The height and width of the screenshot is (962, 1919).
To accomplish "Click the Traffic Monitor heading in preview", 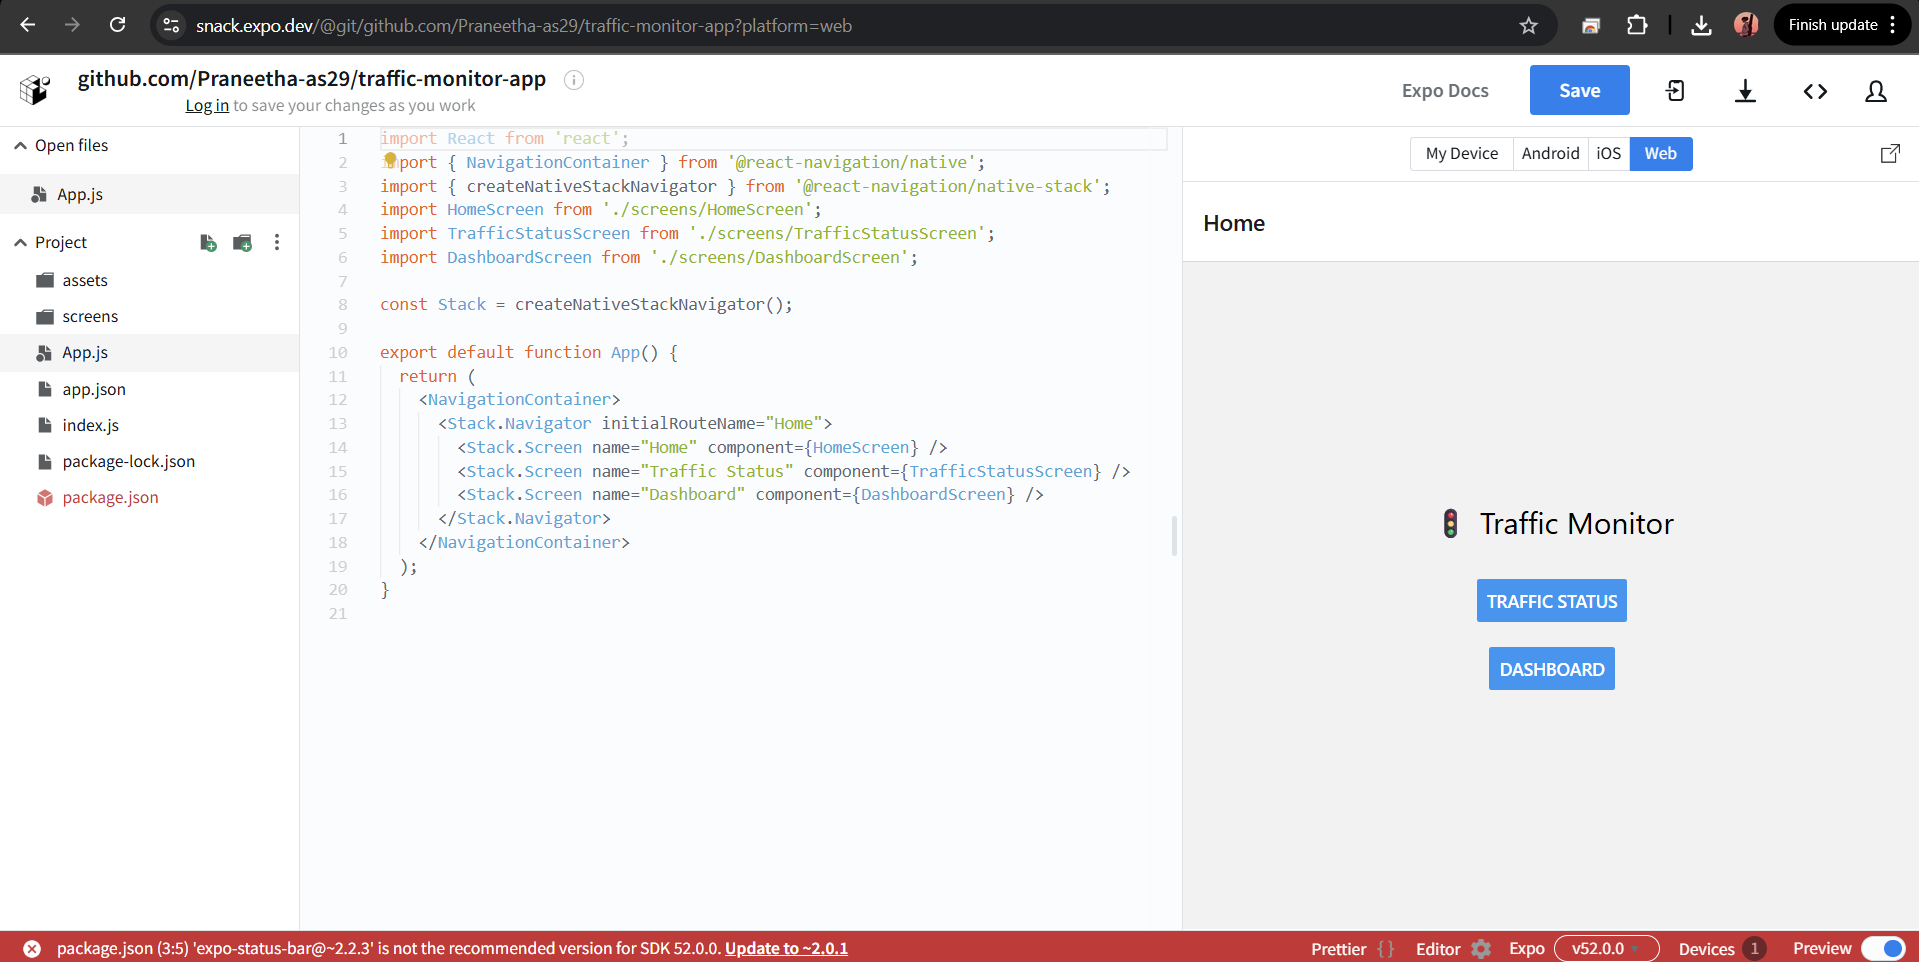I will pyautogui.click(x=1576, y=523).
